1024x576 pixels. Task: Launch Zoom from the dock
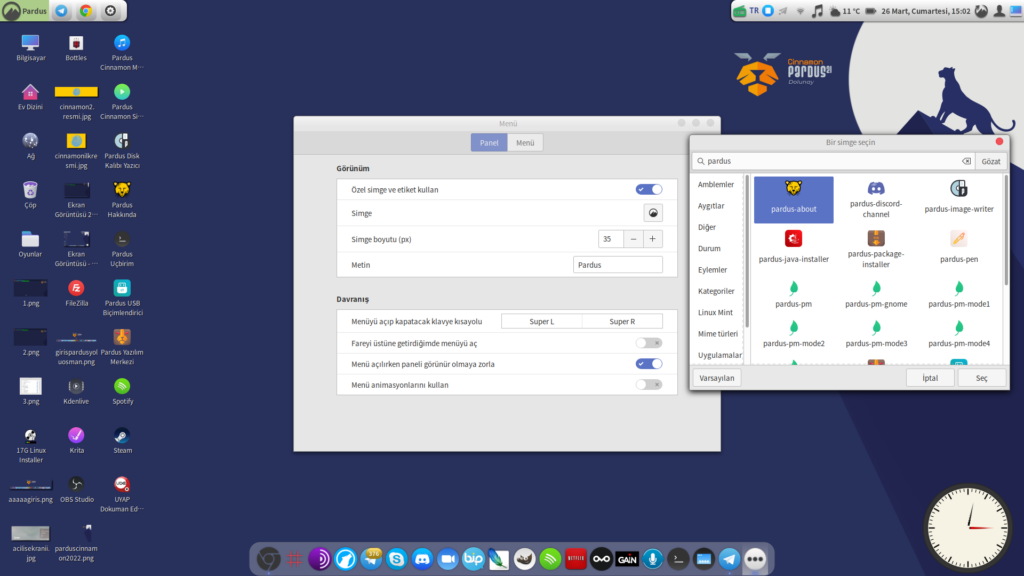447,559
